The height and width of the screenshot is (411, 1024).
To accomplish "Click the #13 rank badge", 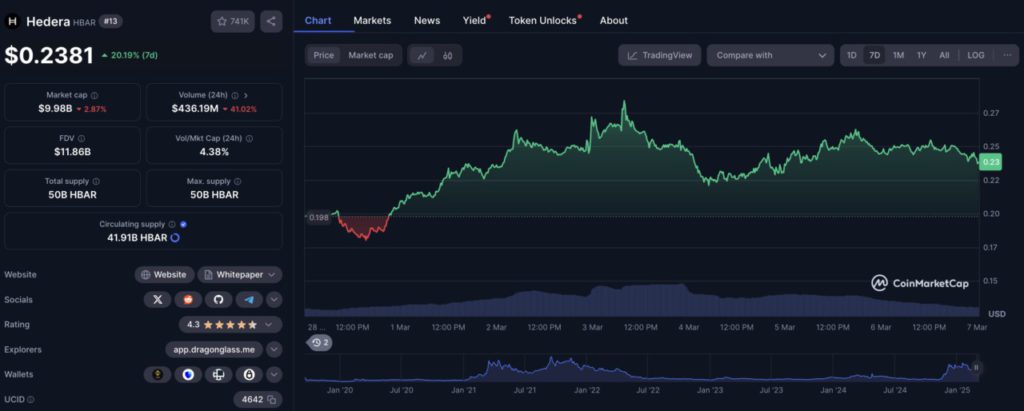I will tap(111, 22).
